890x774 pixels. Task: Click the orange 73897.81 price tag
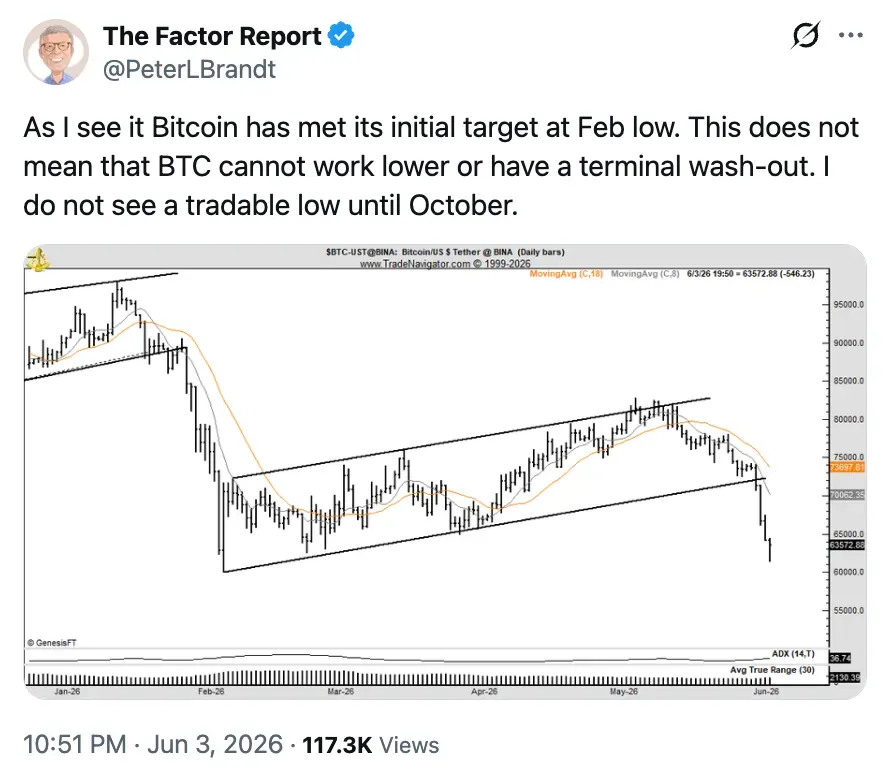pos(847,467)
